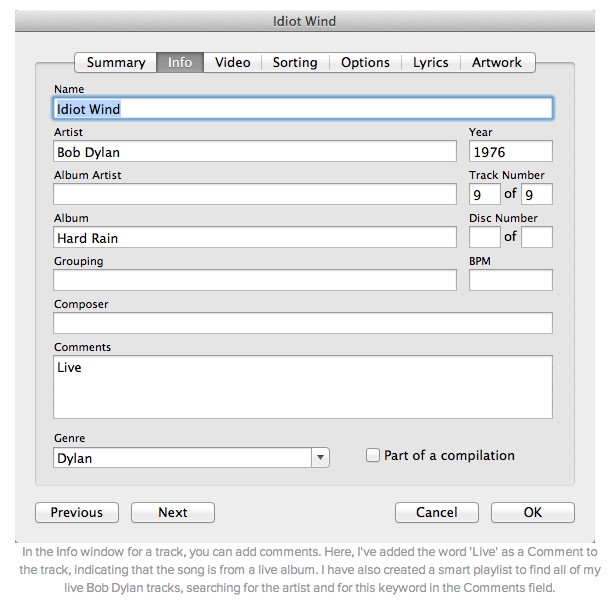Switch to the Summary tab
This screenshot has width=611, height=606.
(x=116, y=62)
